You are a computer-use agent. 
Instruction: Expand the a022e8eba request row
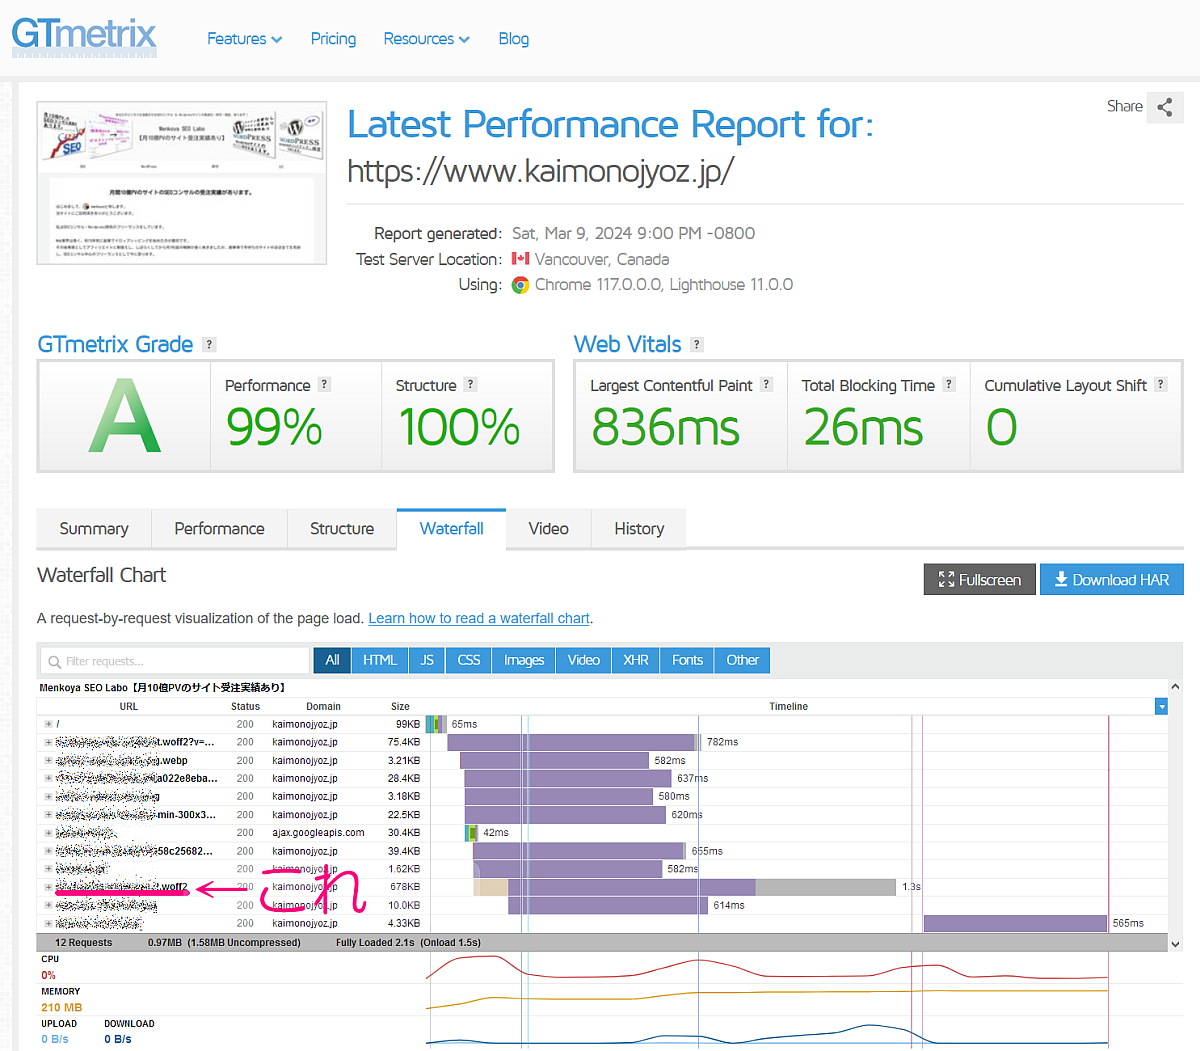48,778
